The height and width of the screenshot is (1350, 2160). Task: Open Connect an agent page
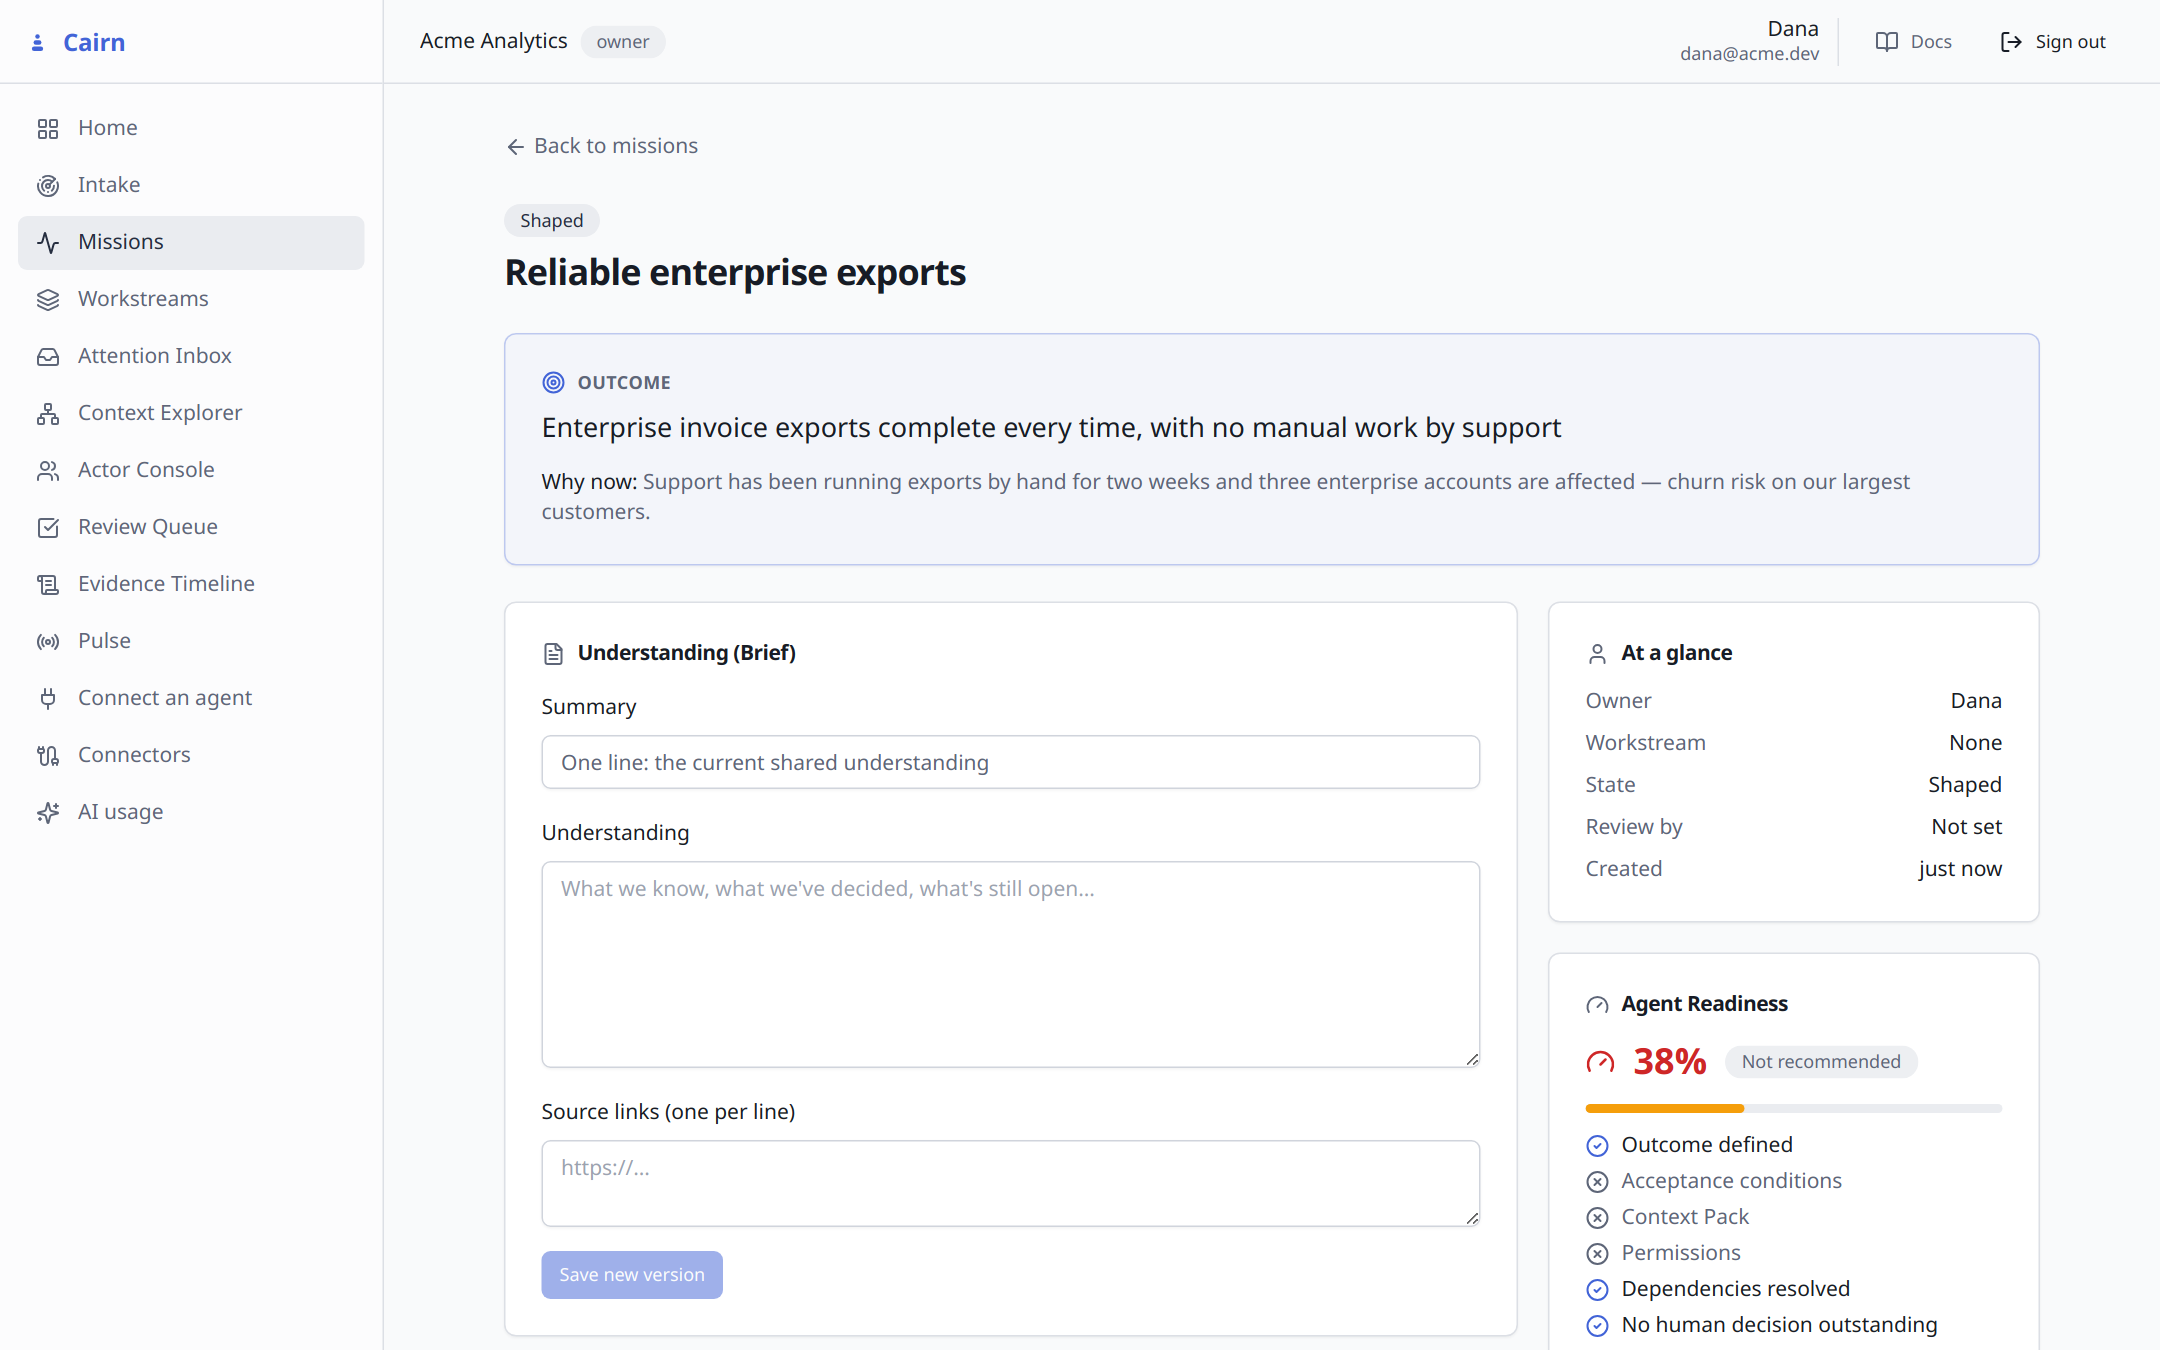tap(191, 699)
